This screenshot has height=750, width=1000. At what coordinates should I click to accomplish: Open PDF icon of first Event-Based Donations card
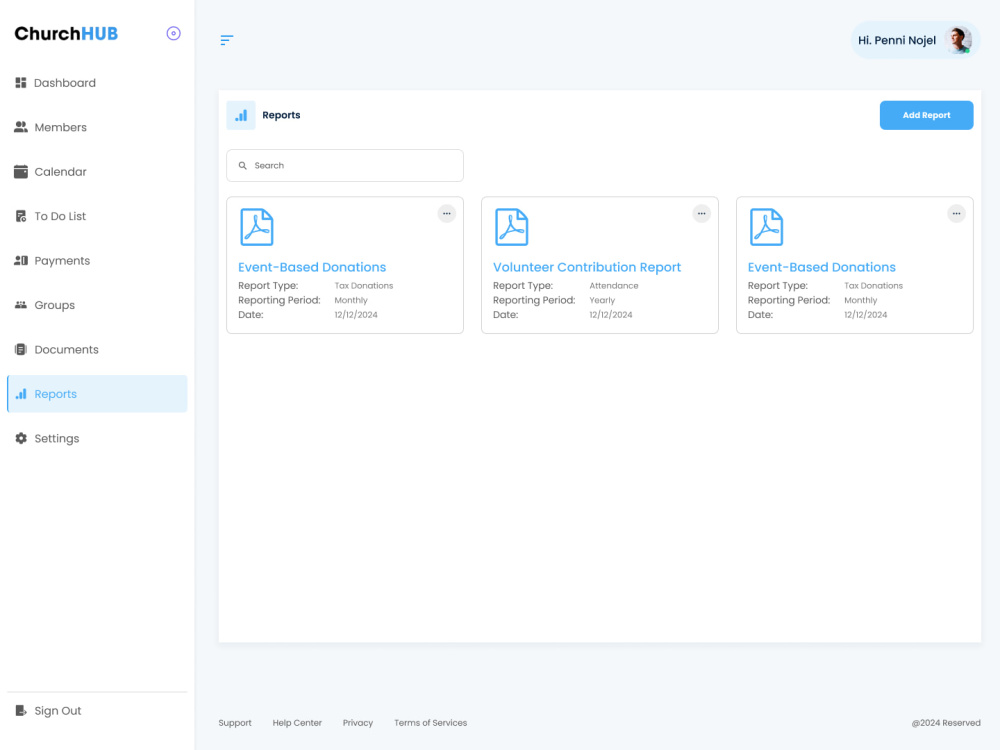pyautogui.click(x=257, y=227)
